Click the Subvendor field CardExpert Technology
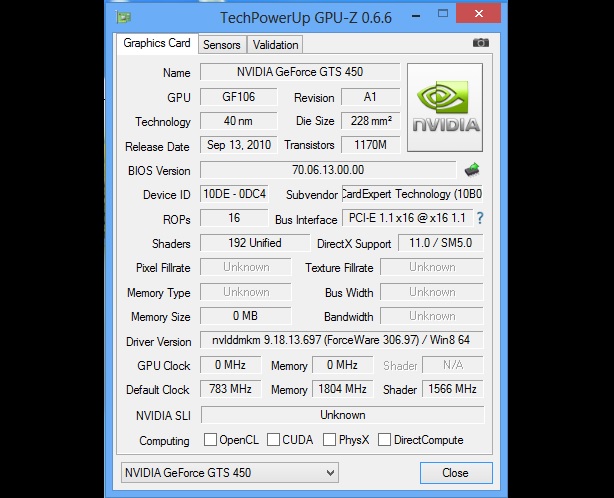 click(x=412, y=194)
